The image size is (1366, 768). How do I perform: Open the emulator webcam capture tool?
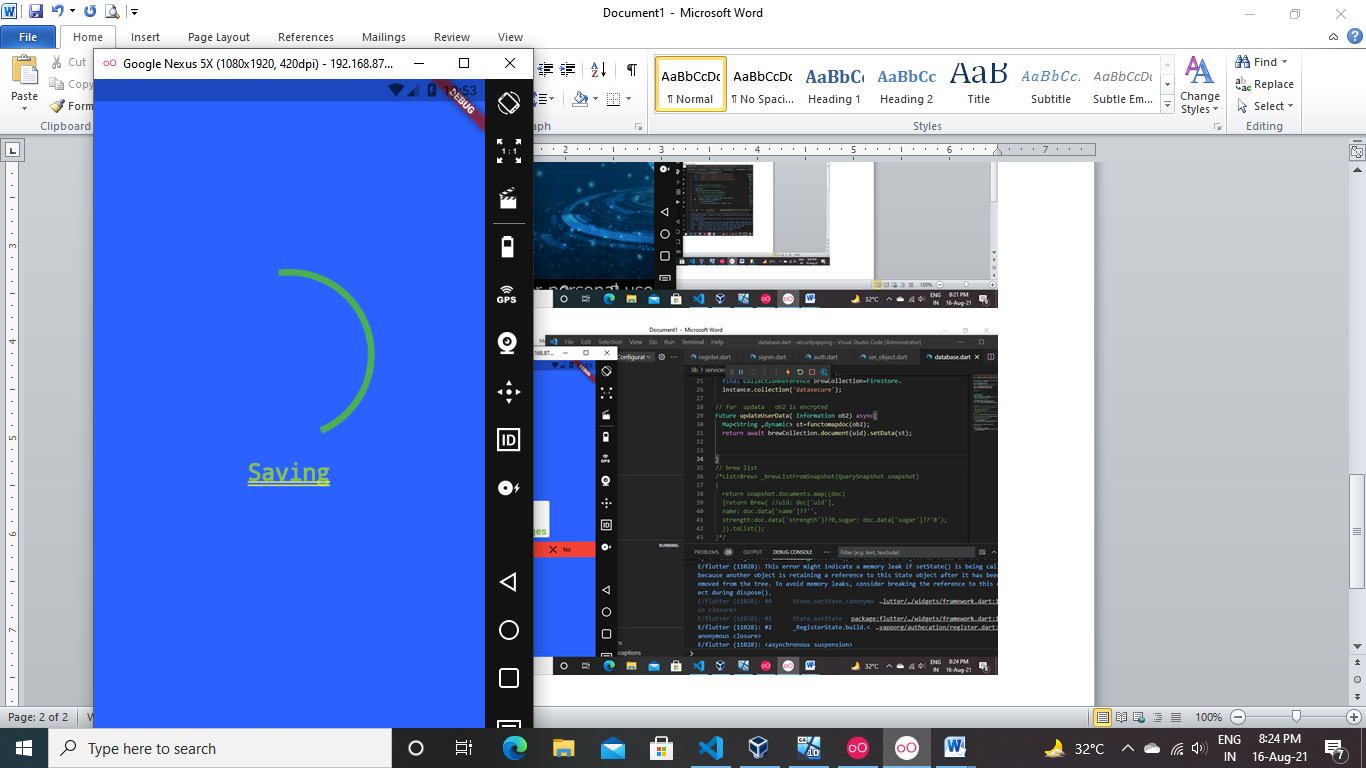[508, 343]
